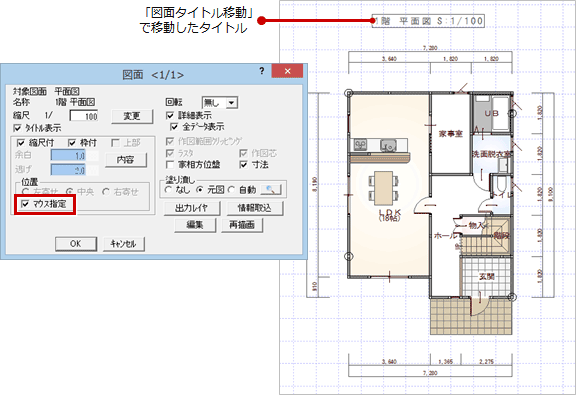This screenshot has height=395, width=576.
Task: Click the moved drawing title 平面図 S:1/100
Action: pyautogui.click(x=428, y=21)
